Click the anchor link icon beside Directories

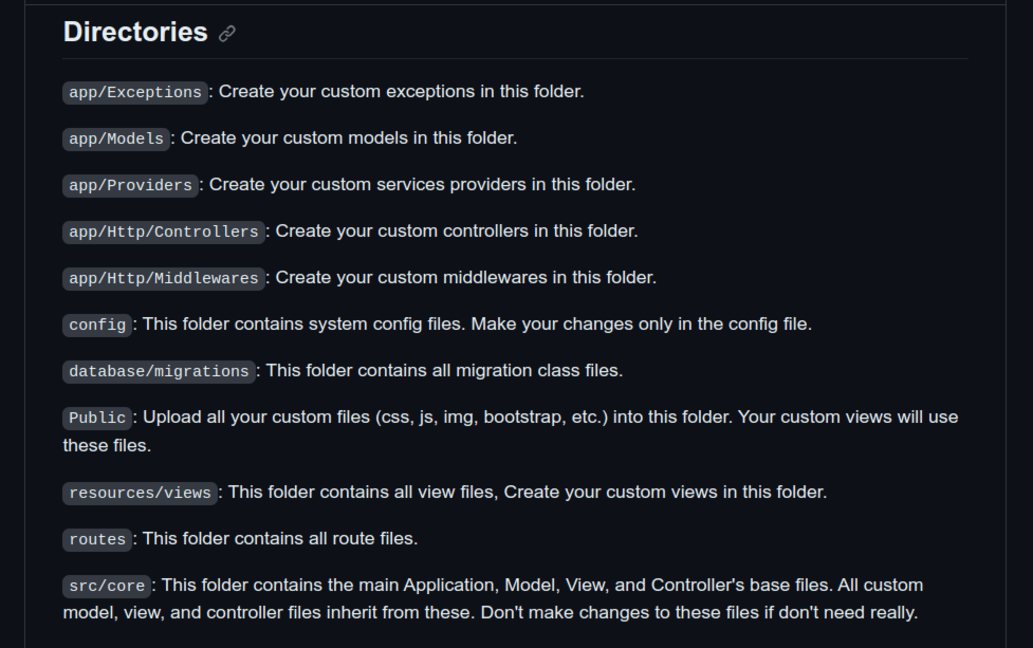[x=227, y=34]
